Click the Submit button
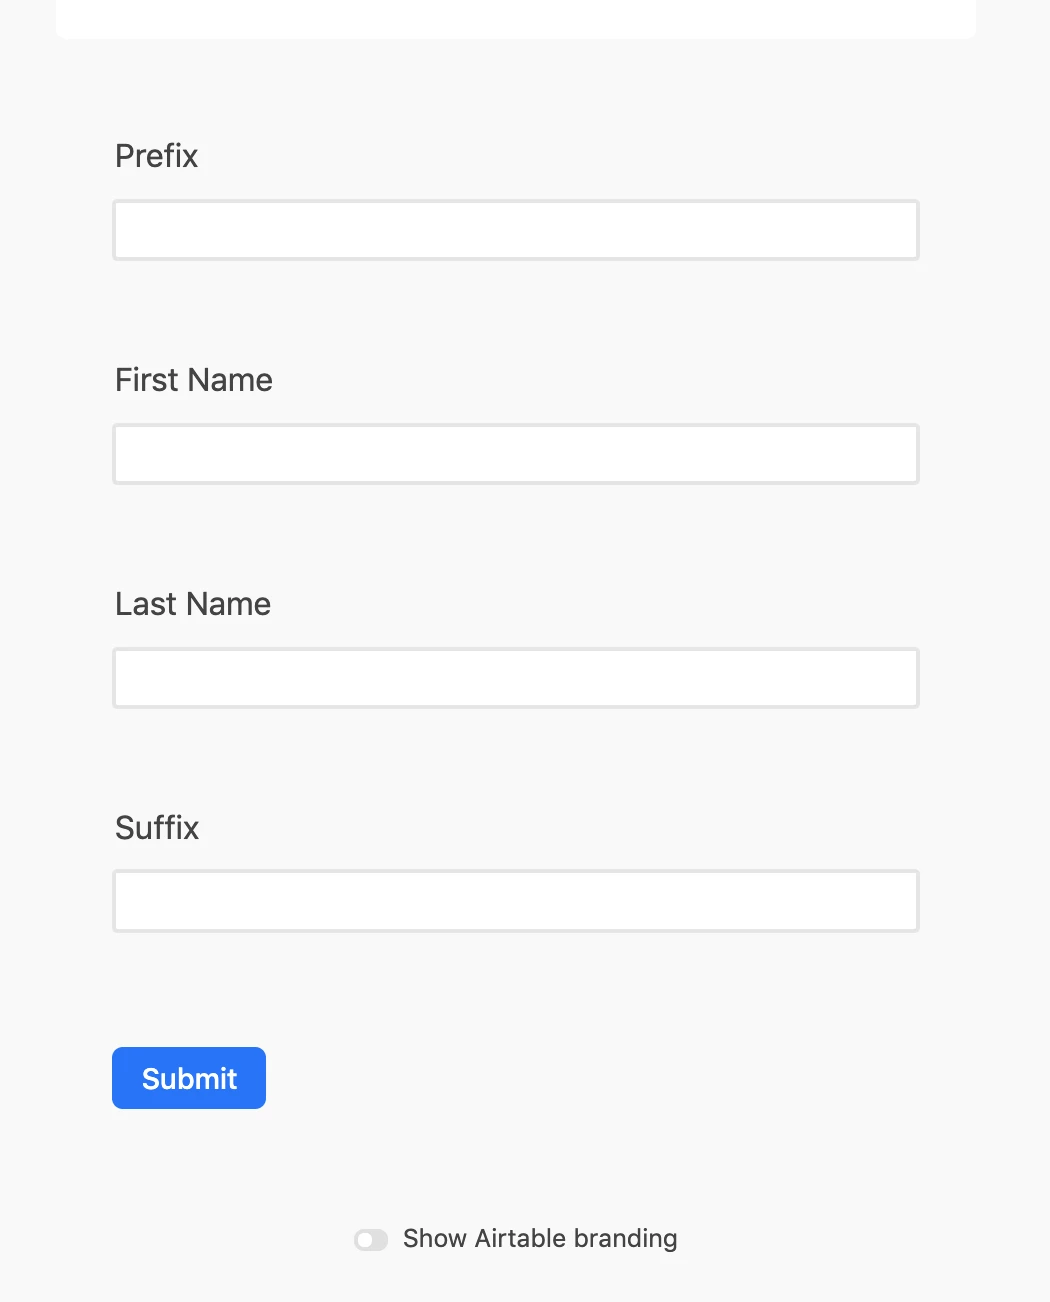 (189, 1078)
